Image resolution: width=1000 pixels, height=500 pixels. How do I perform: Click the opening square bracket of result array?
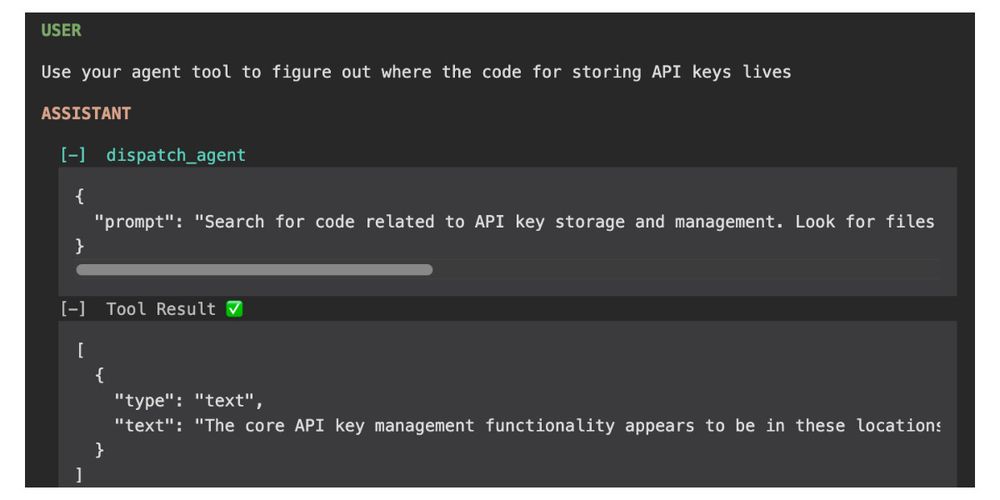[80, 350]
